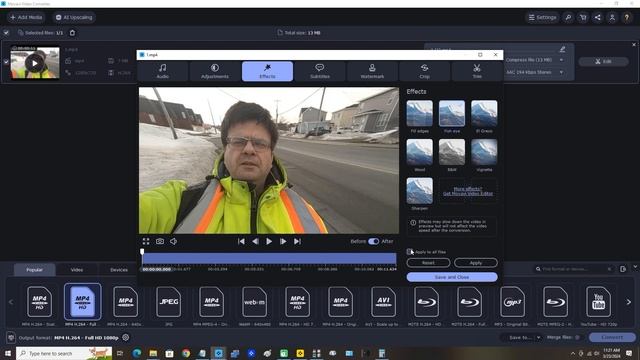Select the Vignette effect thumbnail
This screenshot has width=640, height=360.
click(484, 152)
